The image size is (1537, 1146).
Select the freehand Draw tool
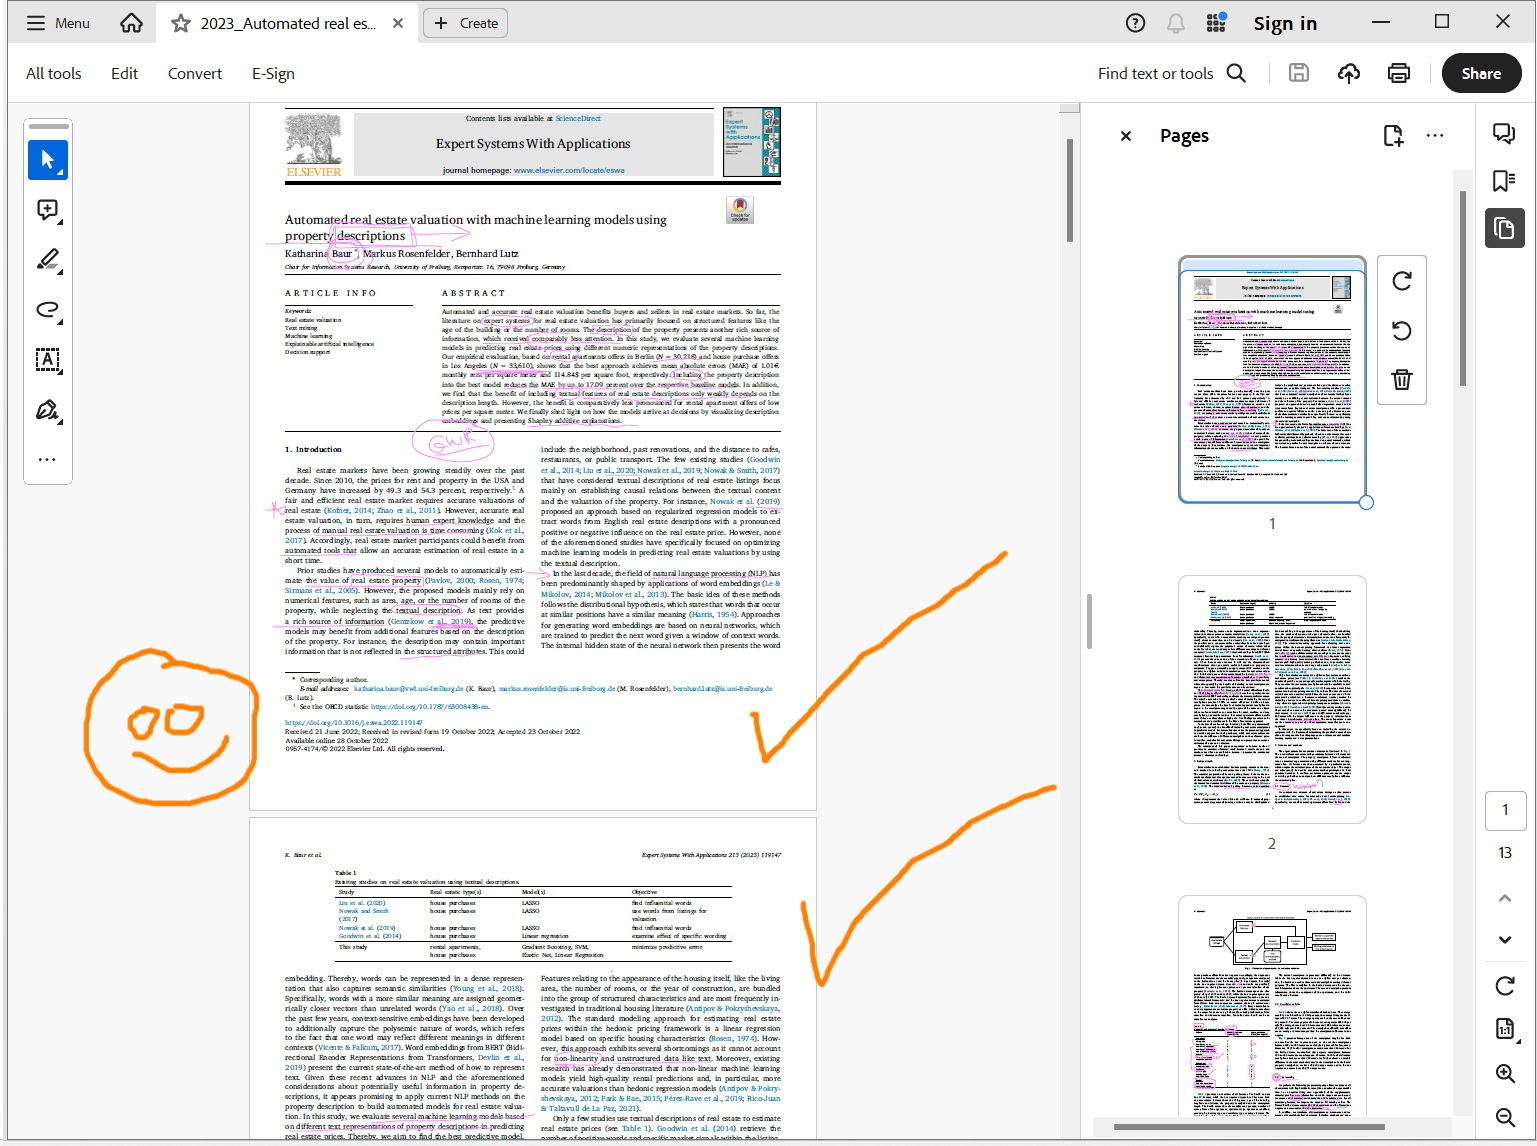(x=48, y=310)
